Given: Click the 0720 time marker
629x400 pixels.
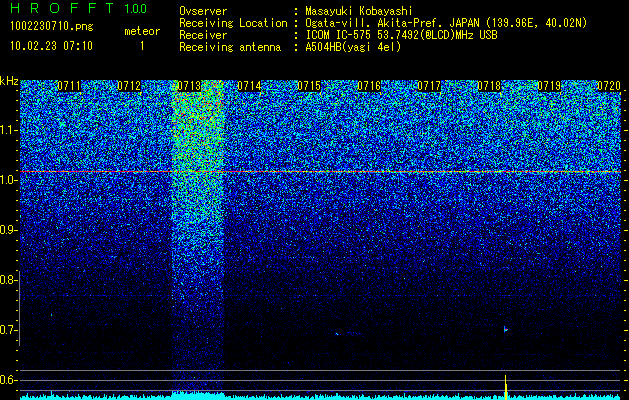Looking at the screenshot, I should [609, 86].
